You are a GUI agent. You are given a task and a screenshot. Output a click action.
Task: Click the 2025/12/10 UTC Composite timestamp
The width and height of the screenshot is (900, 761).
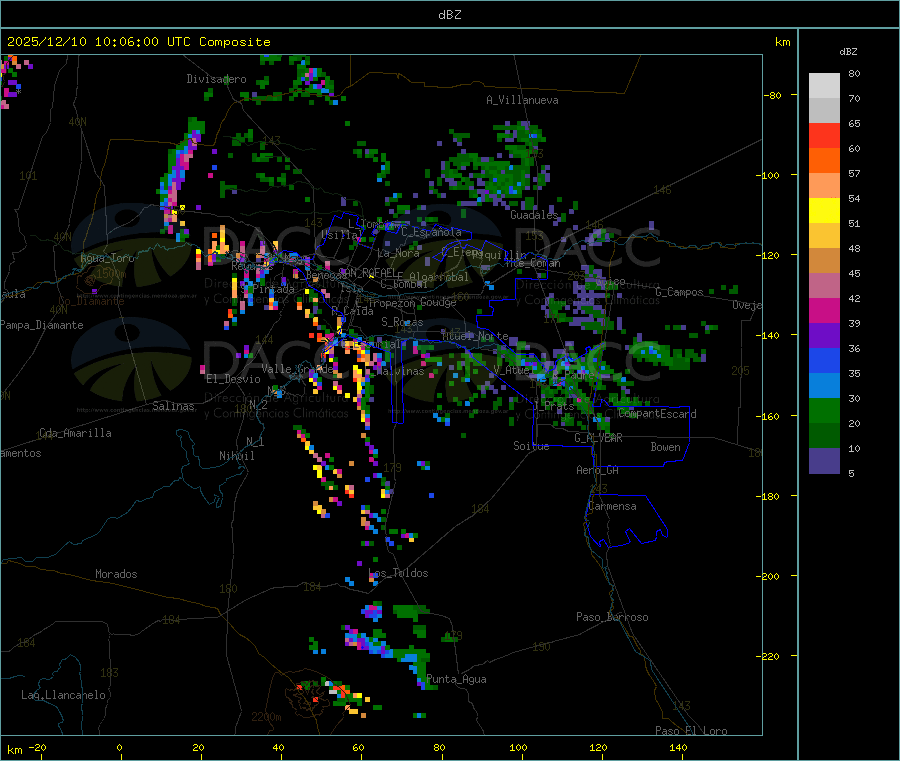pos(139,42)
